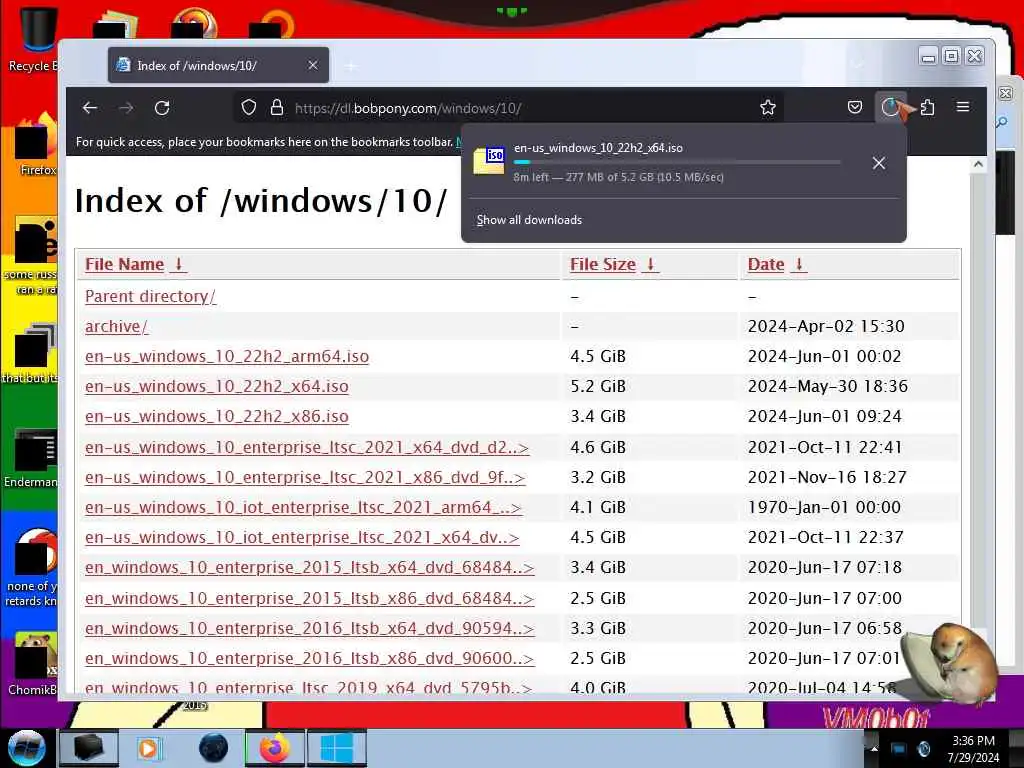
Task: Open enterprise_ltsc_2021_x64_dvd_d2 link
Action: pos(306,447)
